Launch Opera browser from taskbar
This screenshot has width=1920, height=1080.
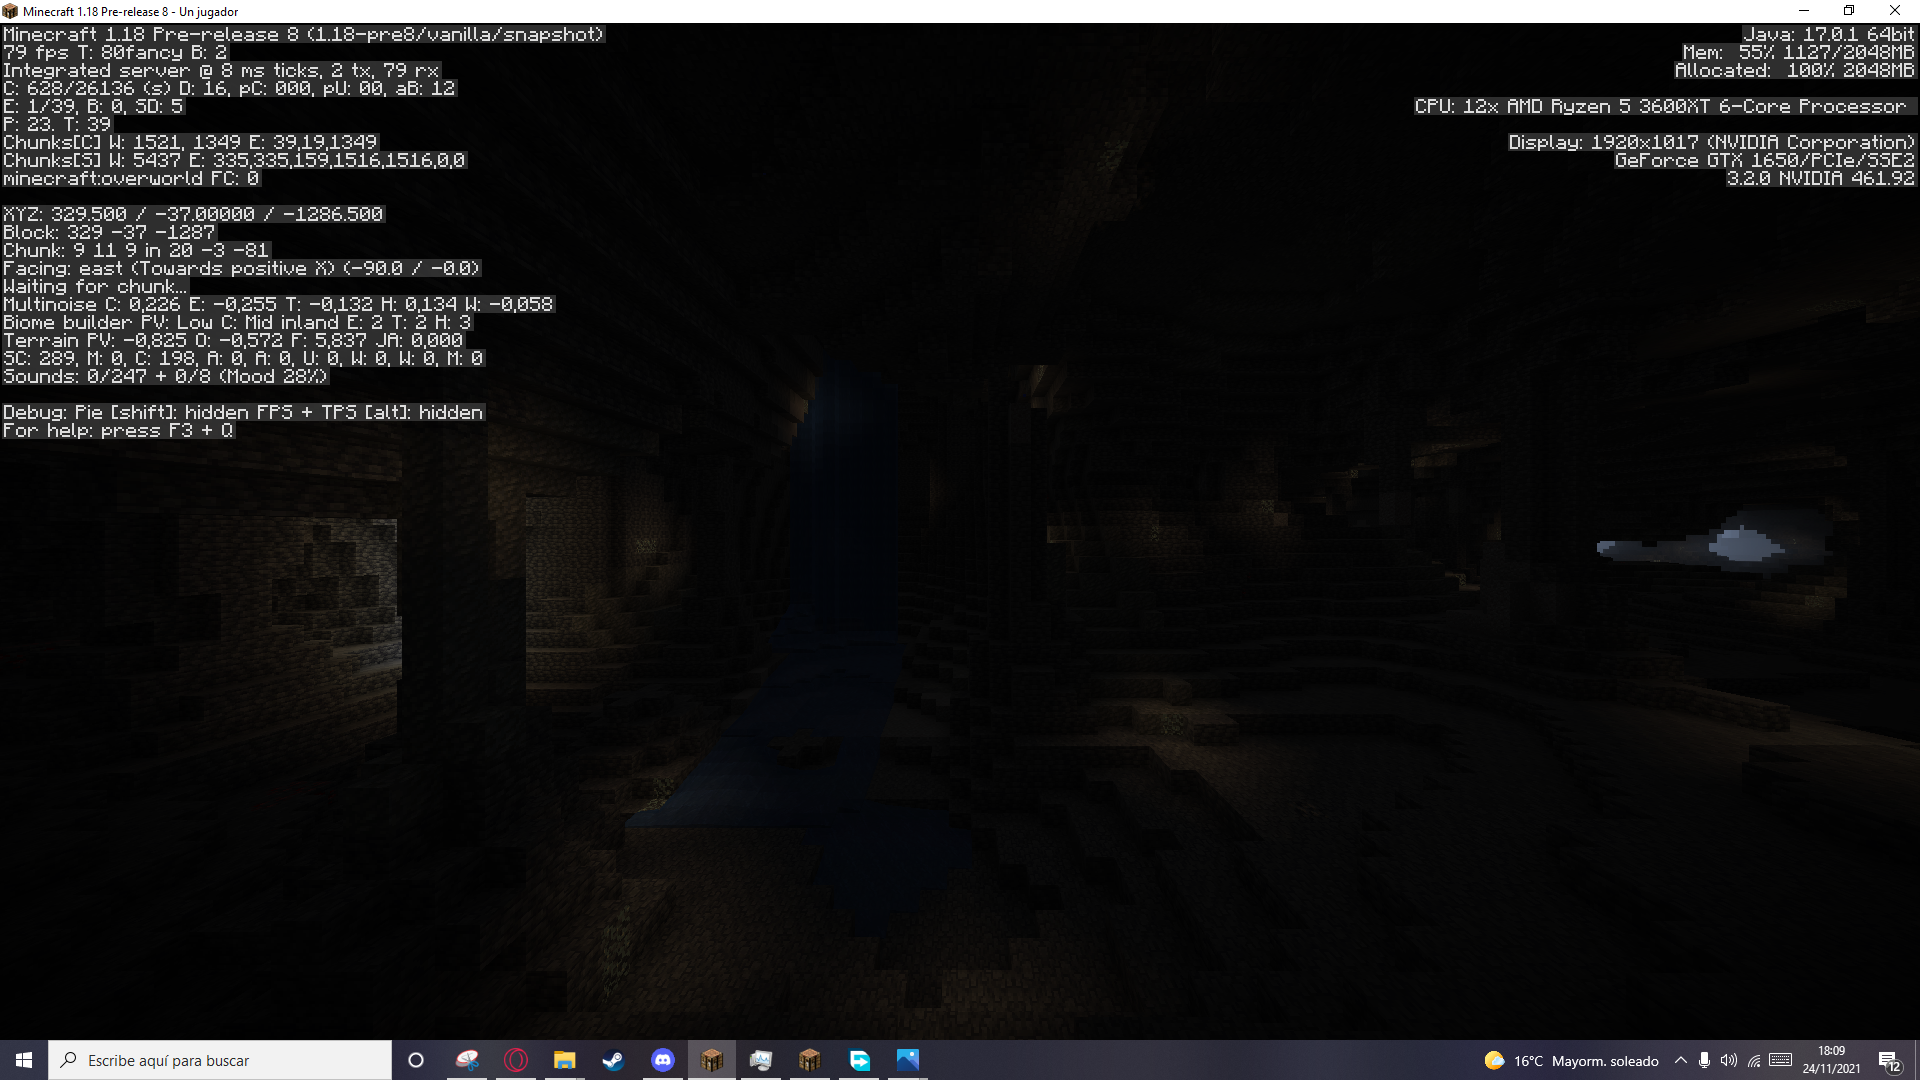tap(516, 1060)
